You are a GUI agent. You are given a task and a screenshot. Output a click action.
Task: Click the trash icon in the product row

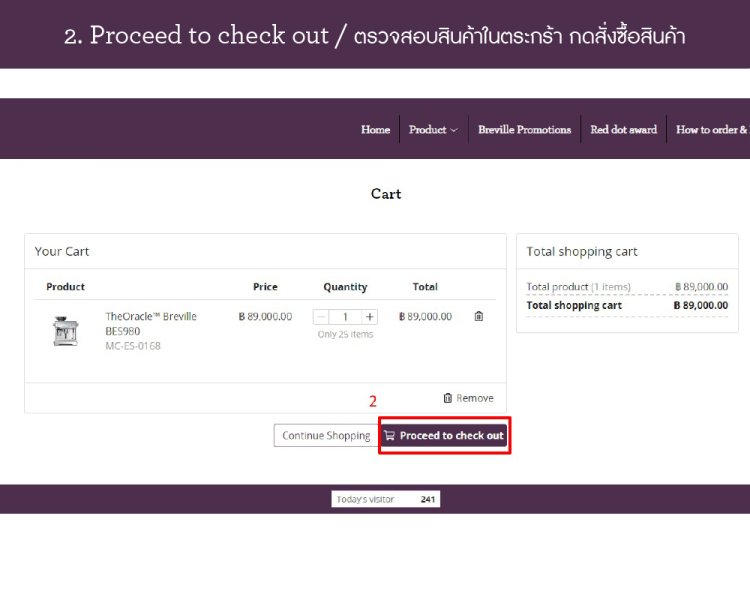pyautogui.click(x=478, y=316)
